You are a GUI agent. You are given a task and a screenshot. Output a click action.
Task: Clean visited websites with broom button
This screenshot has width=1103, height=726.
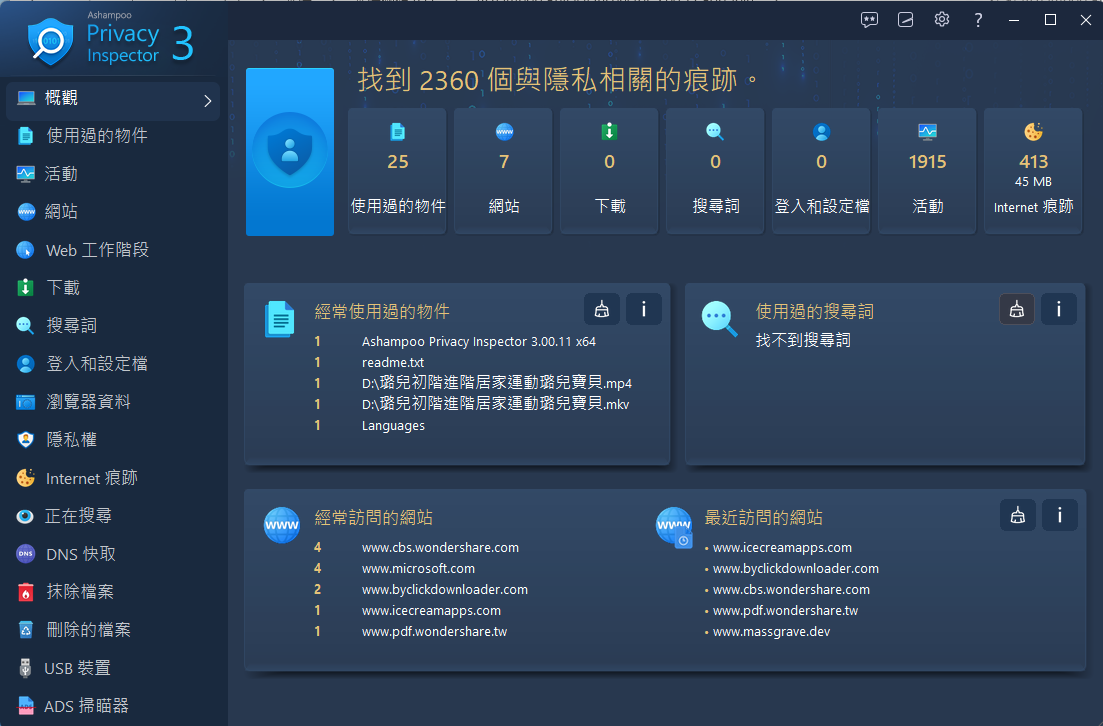(1017, 516)
